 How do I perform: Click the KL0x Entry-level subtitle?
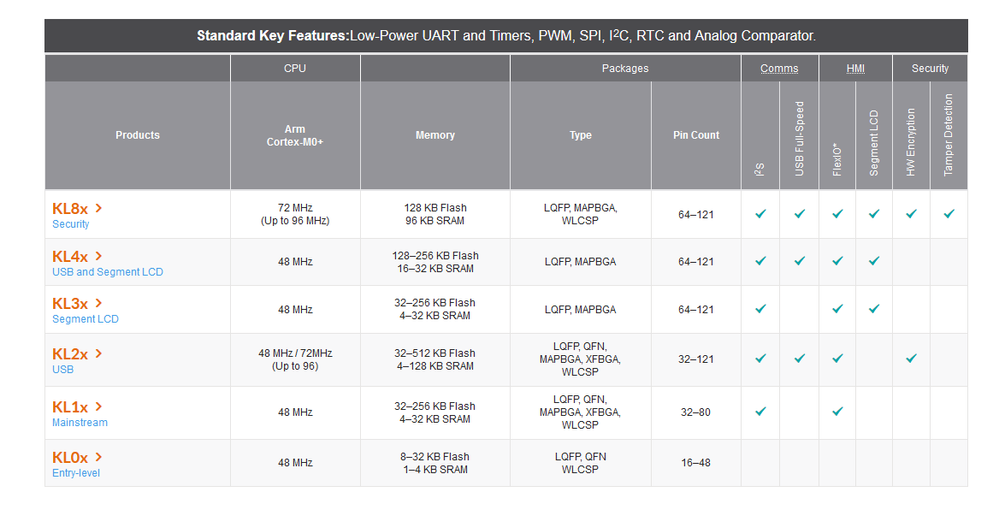pyautogui.click(x=76, y=473)
